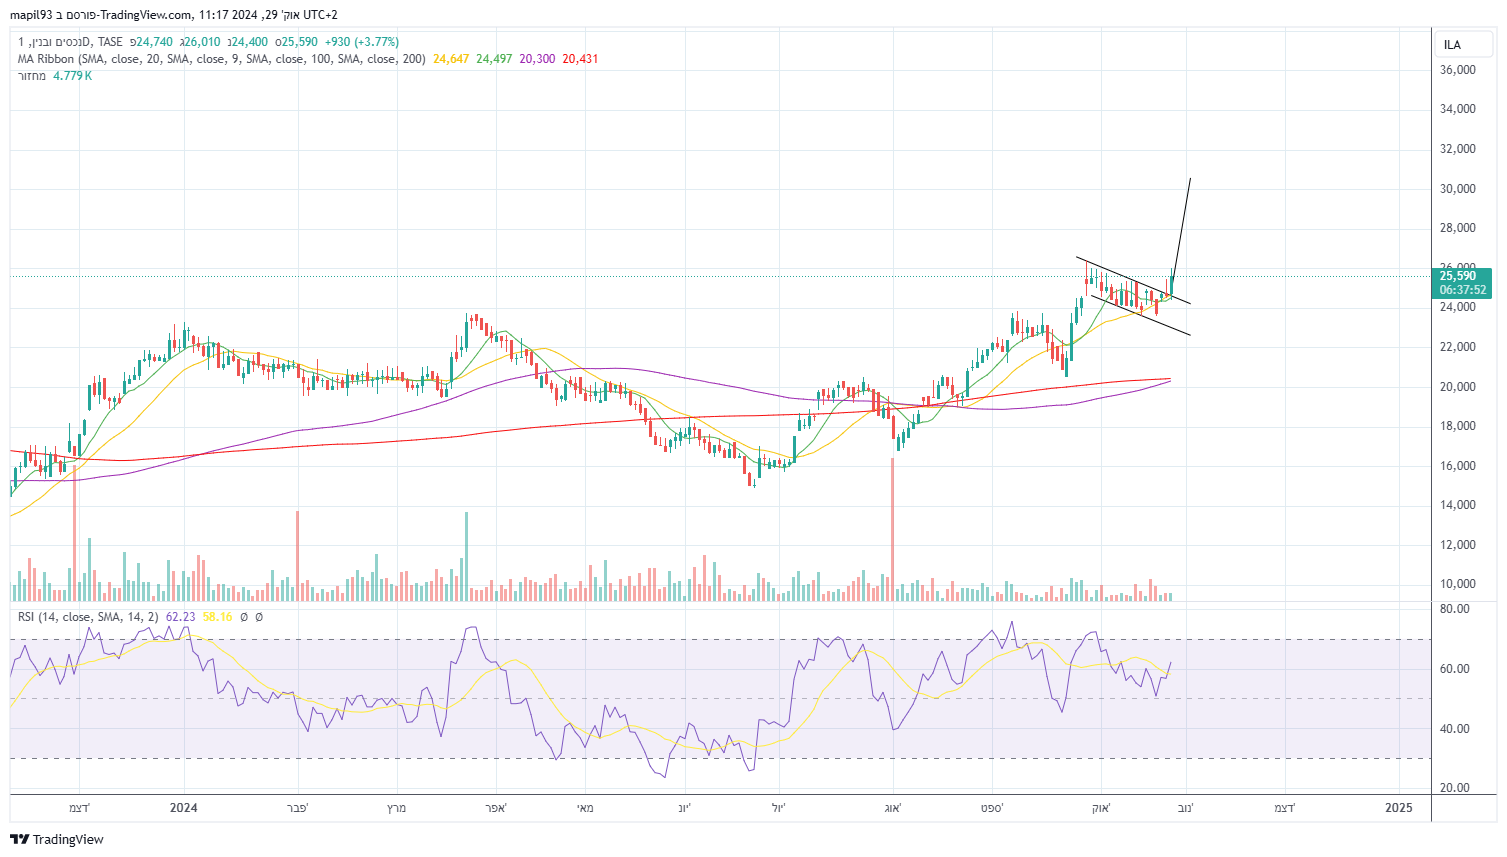The image size is (1507, 857).
Task: Click the 20,000 price axis label
Action: (x=1458, y=387)
